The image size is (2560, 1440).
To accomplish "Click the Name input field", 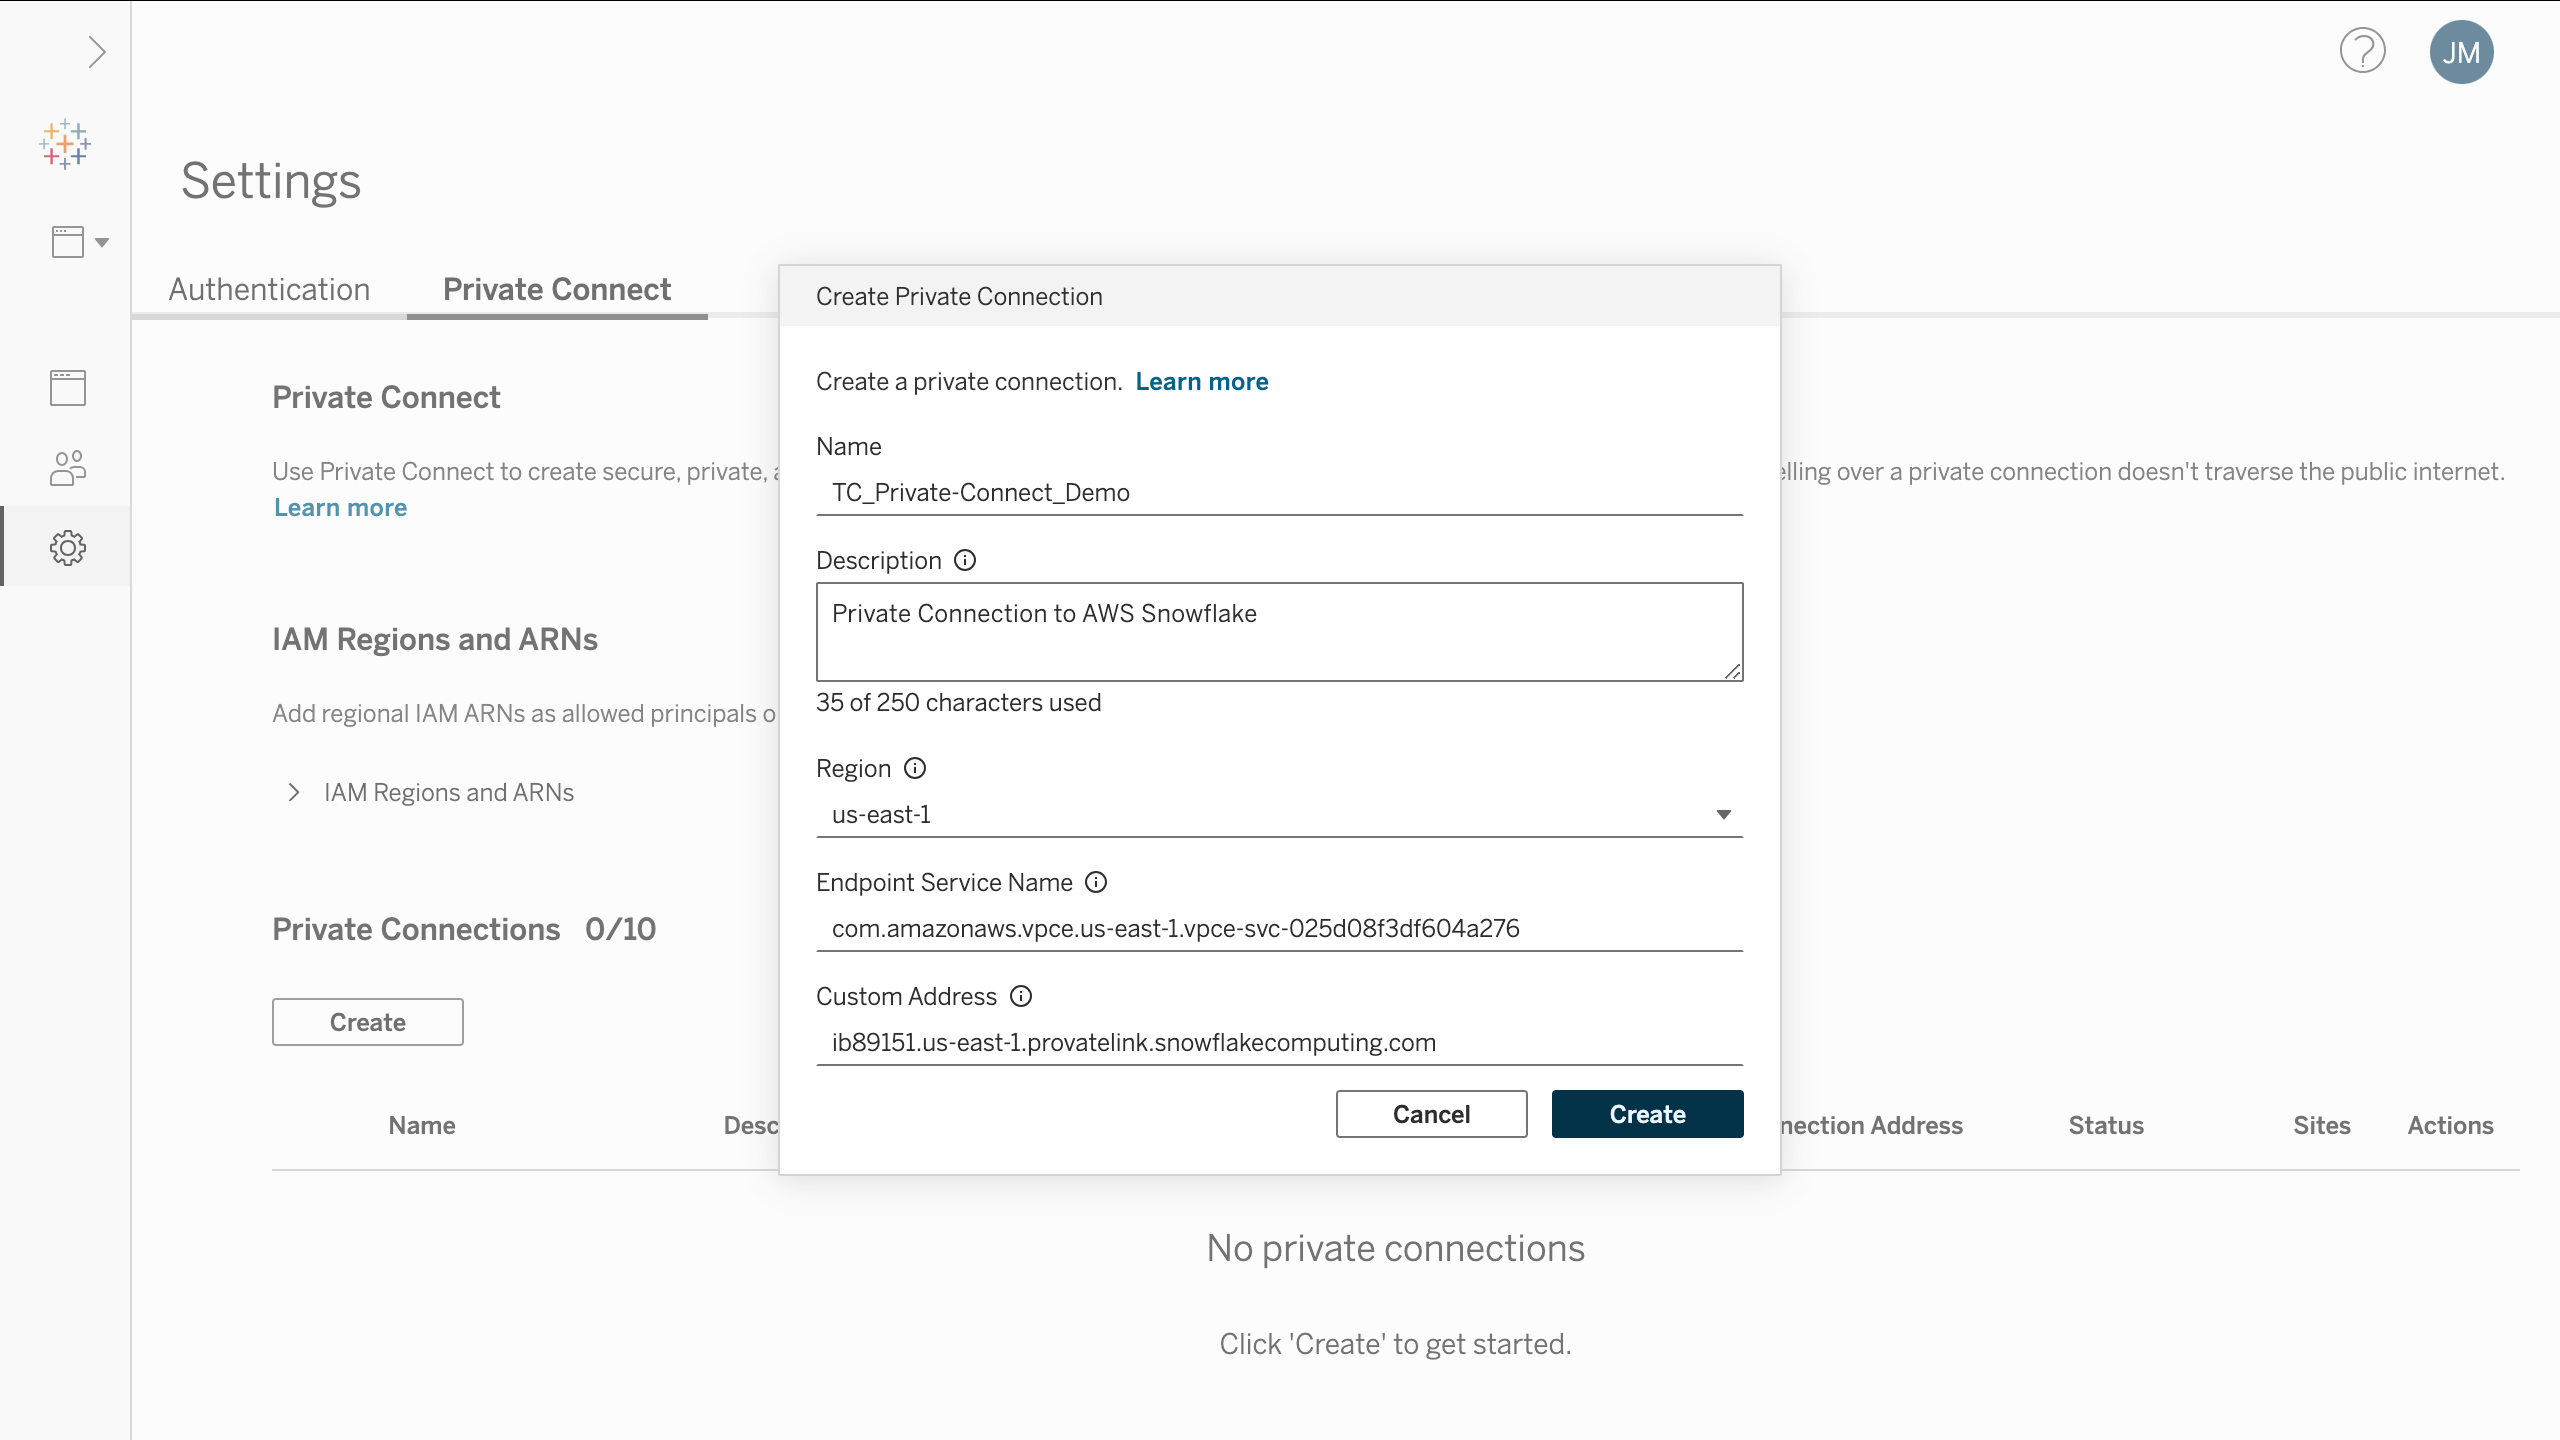I will click(1279, 492).
